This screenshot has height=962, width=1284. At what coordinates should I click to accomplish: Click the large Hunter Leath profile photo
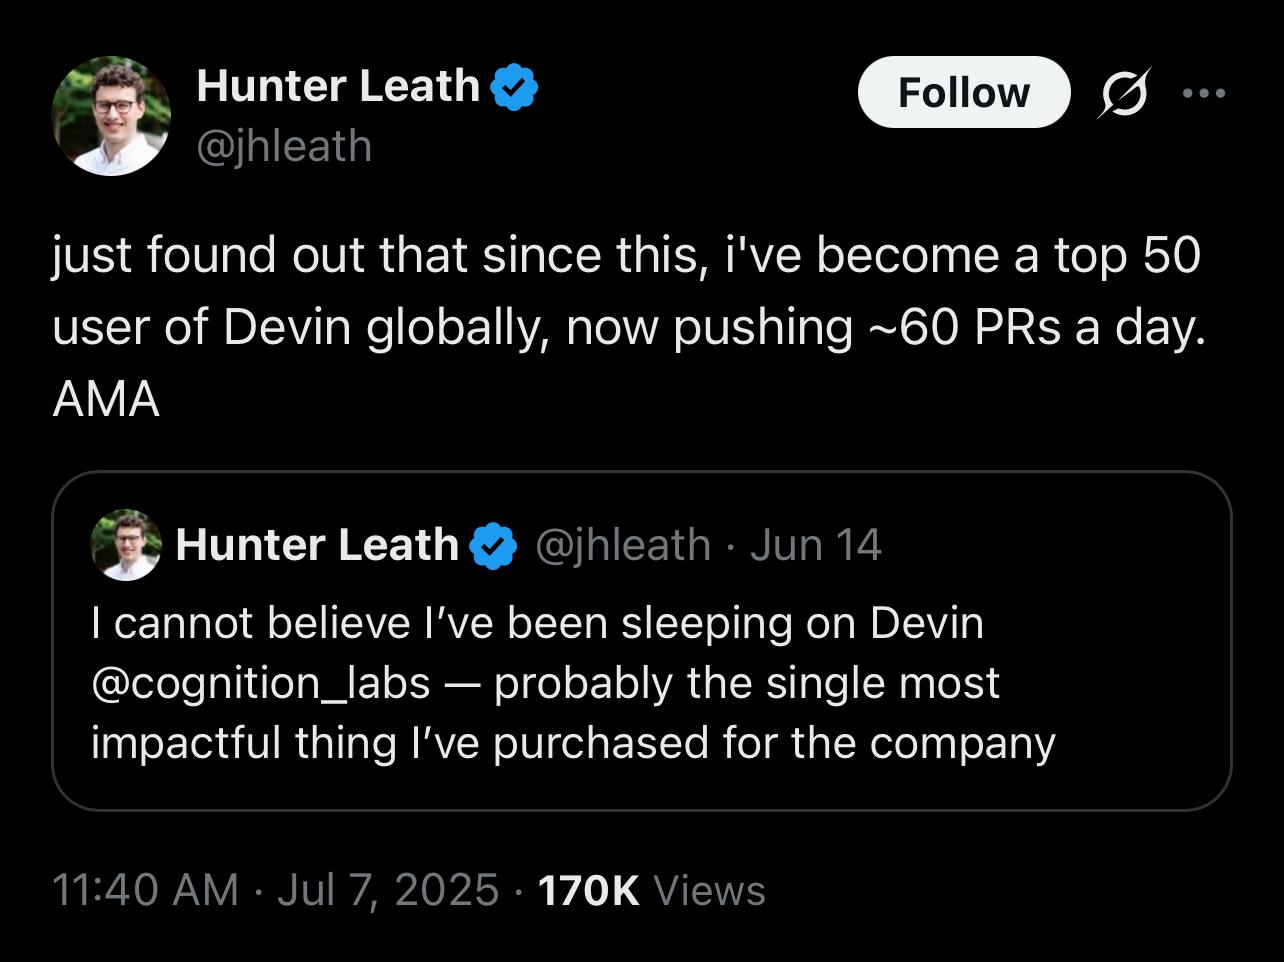111,116
